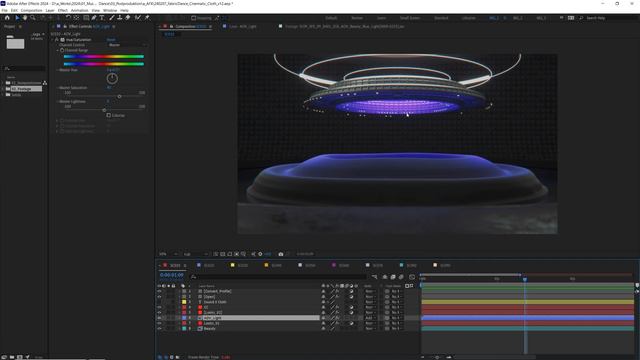Screen dimensions: 640x360
Task: Select the Type text tool
Action: tap(102, 18)
